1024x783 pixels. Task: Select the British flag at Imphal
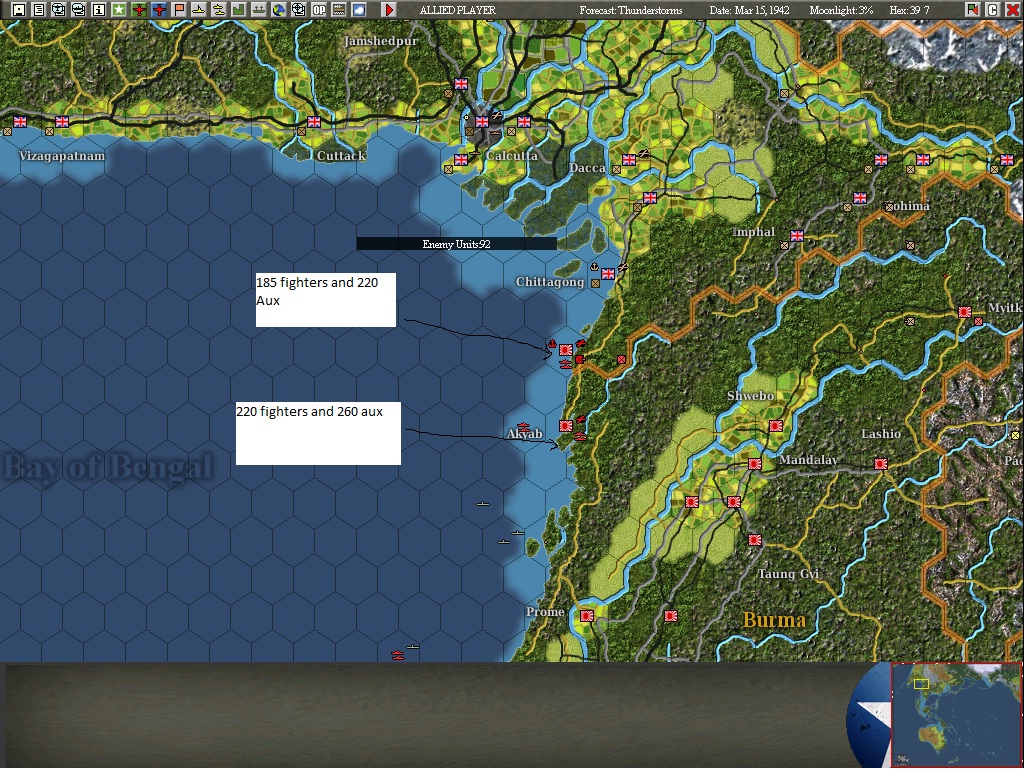pos(797,236)
